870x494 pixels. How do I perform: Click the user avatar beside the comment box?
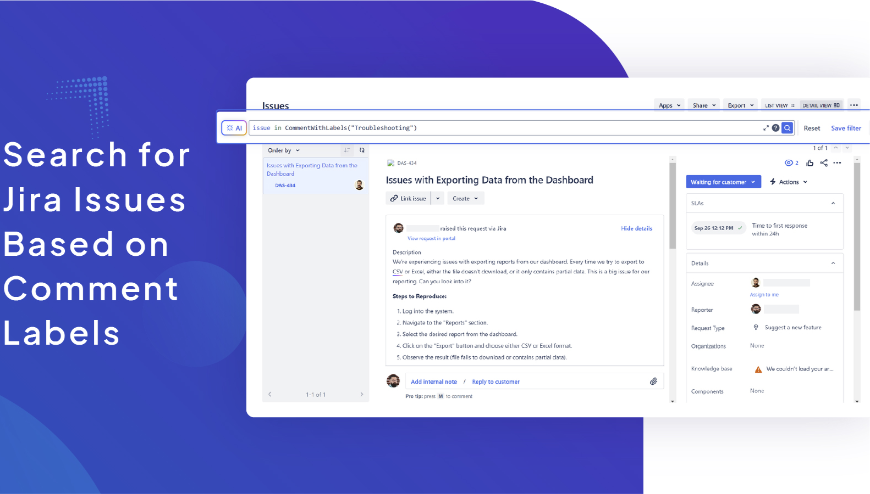tap(393, 381)
